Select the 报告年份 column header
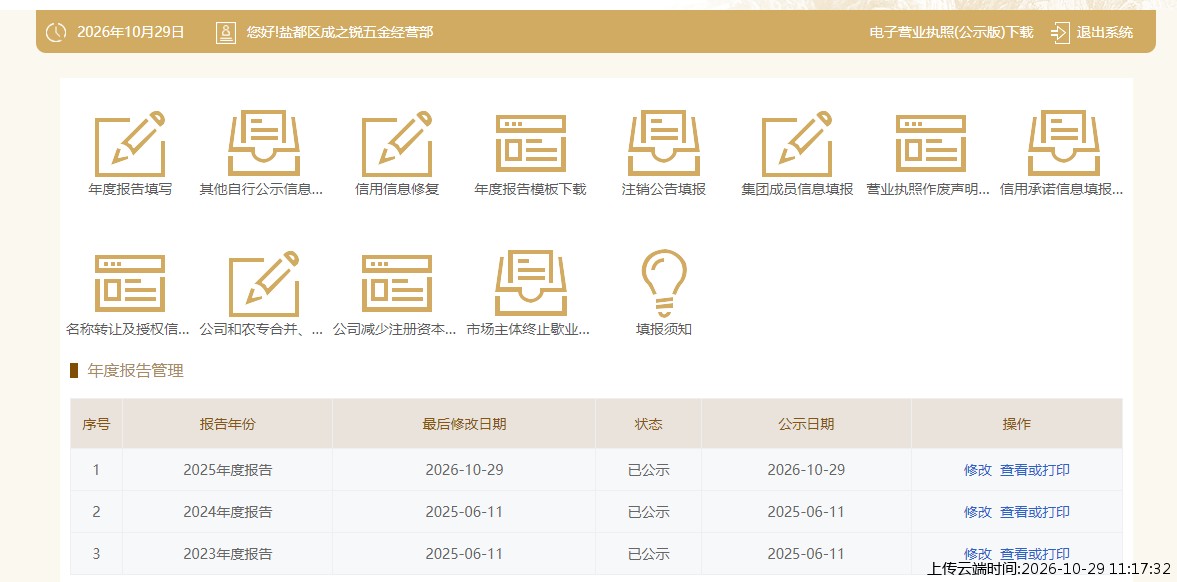 [227, 424]
